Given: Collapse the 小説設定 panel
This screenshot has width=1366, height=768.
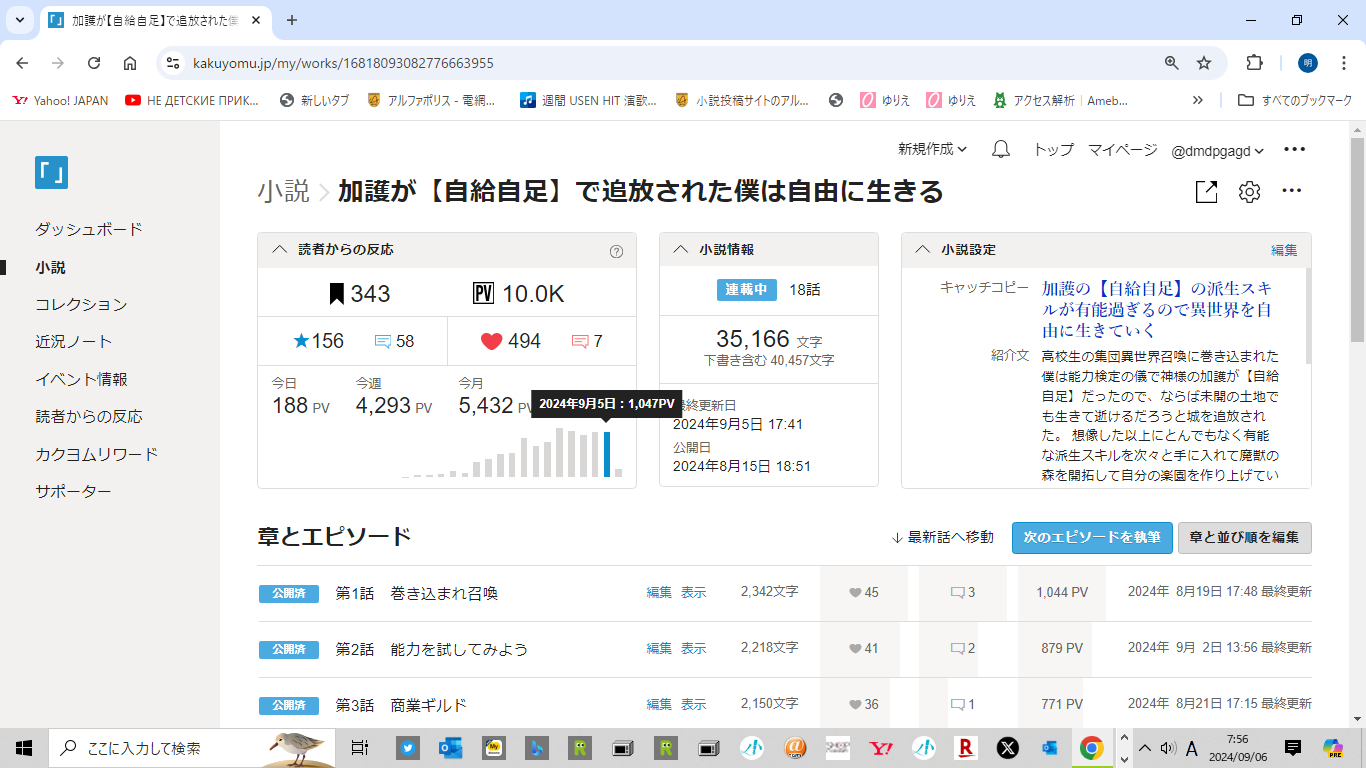Looking at the screenshot, I should tap(923, 250).
